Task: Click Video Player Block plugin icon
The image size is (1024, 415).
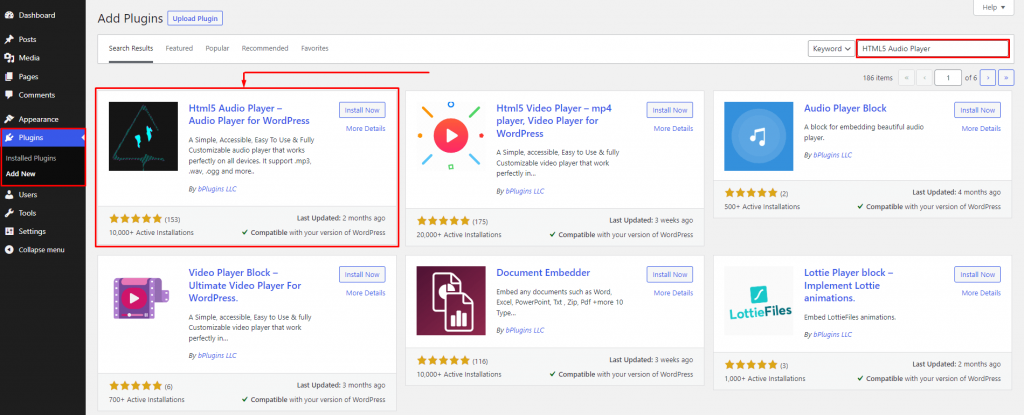Action: (x=143, y=301)
